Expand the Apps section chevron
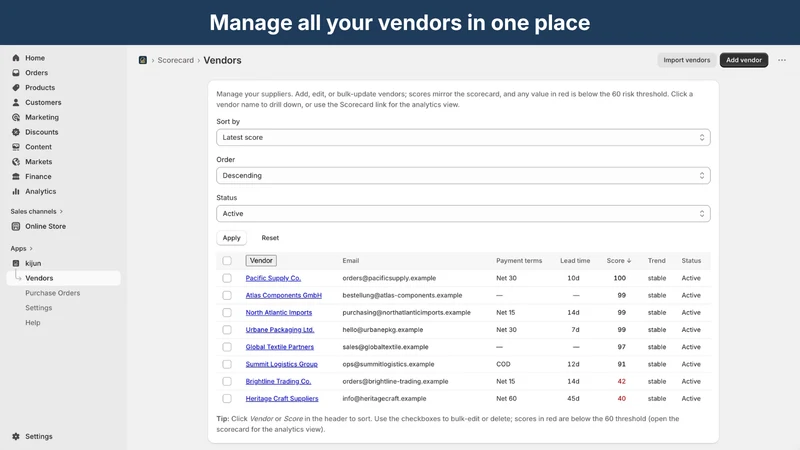 [31, 248]
